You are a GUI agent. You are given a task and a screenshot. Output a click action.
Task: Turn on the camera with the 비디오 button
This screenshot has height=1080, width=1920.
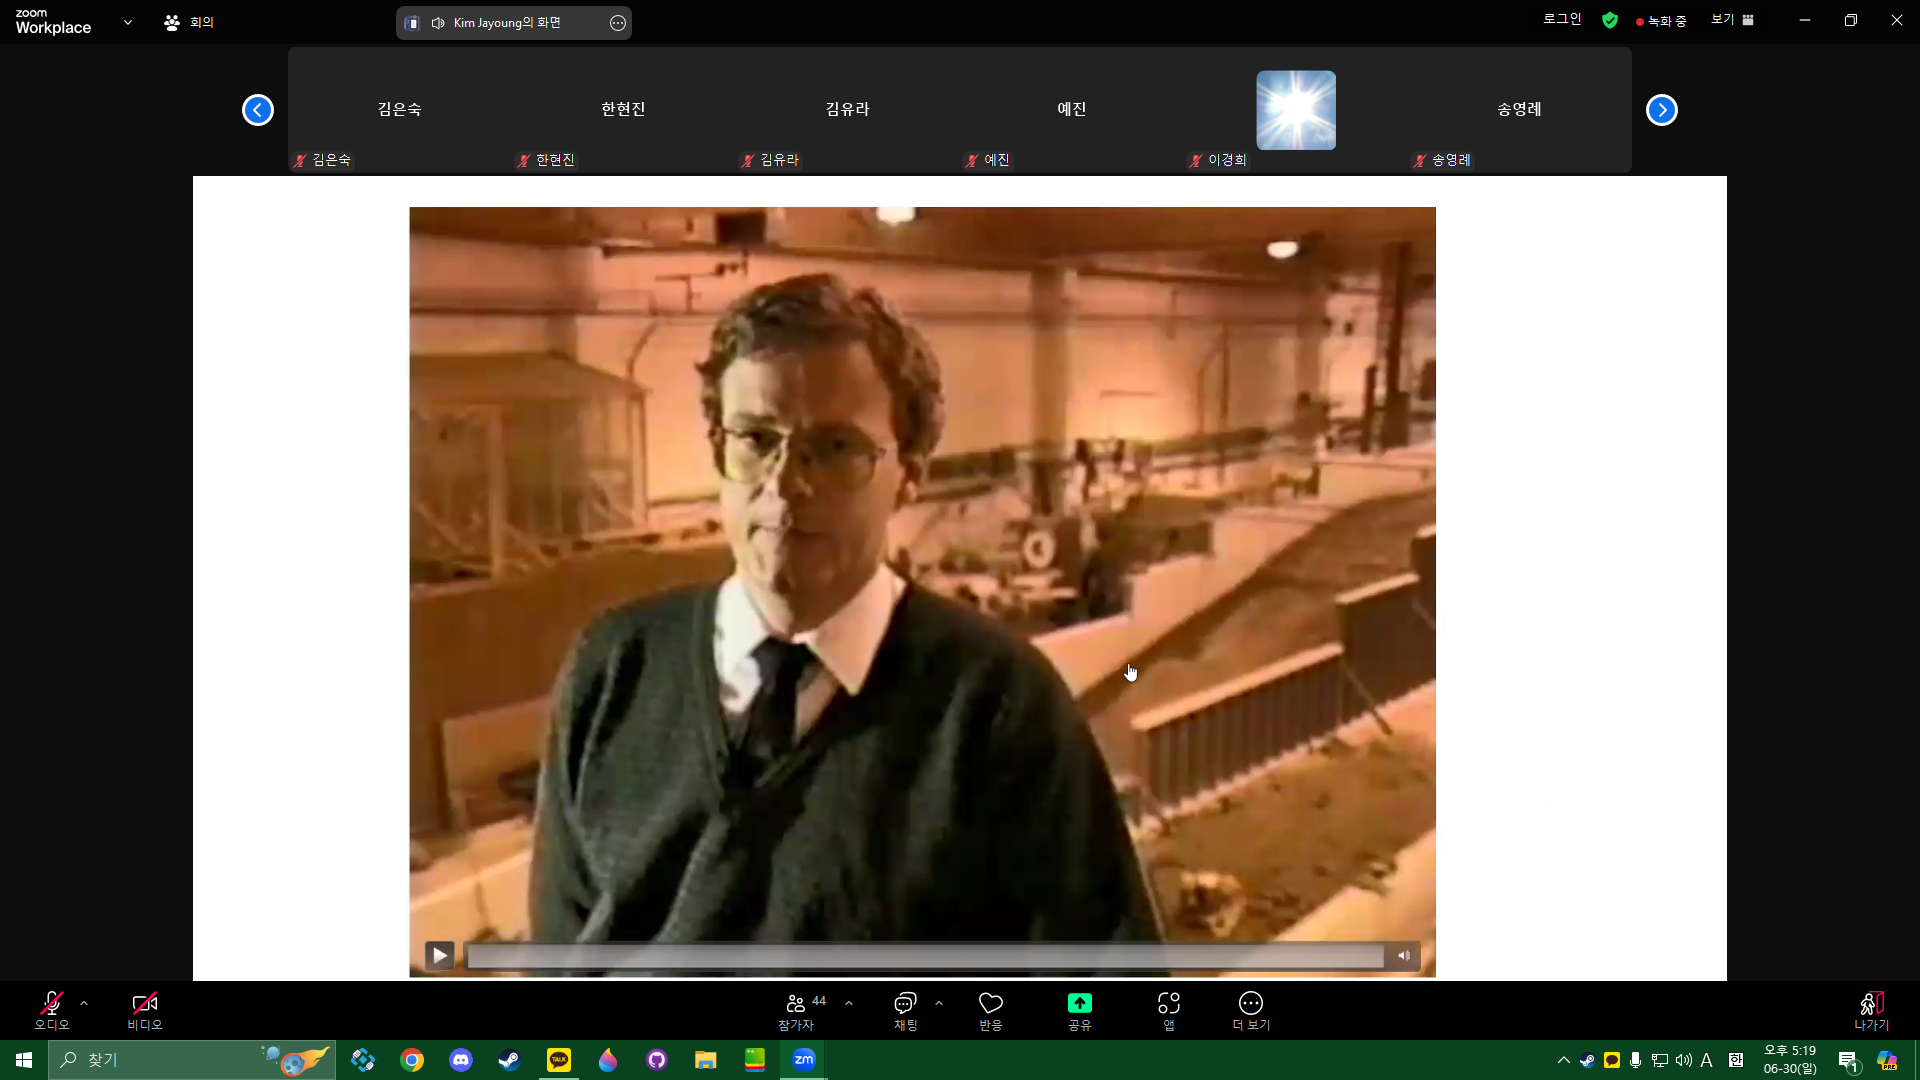point(145,1010)
